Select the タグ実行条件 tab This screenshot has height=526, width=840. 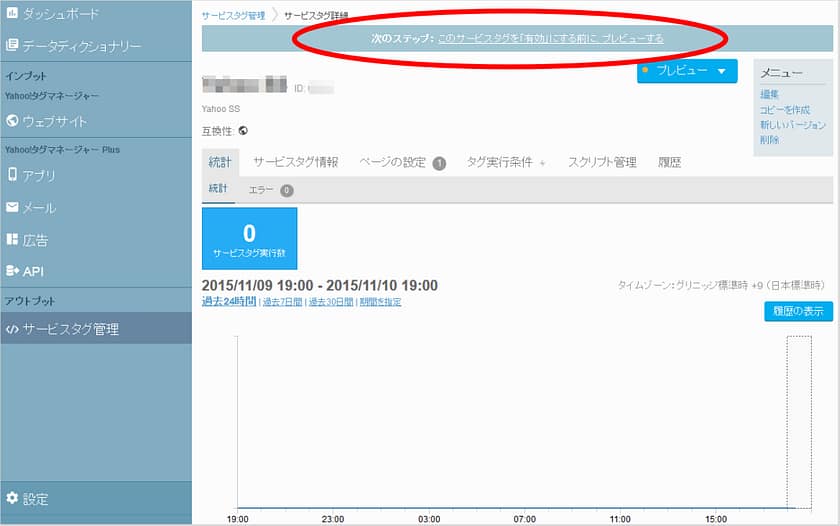[506, 162]
